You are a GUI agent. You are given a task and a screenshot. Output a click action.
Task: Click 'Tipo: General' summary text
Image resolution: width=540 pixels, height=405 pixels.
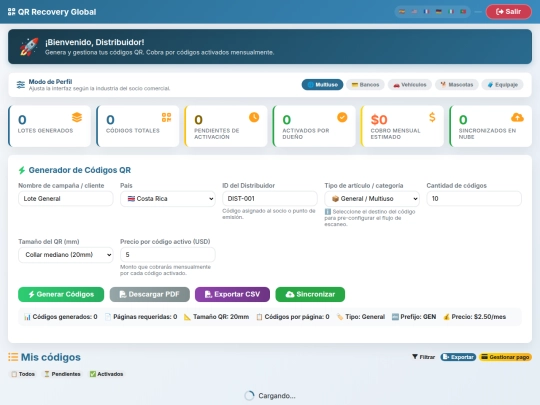[361, 317]
